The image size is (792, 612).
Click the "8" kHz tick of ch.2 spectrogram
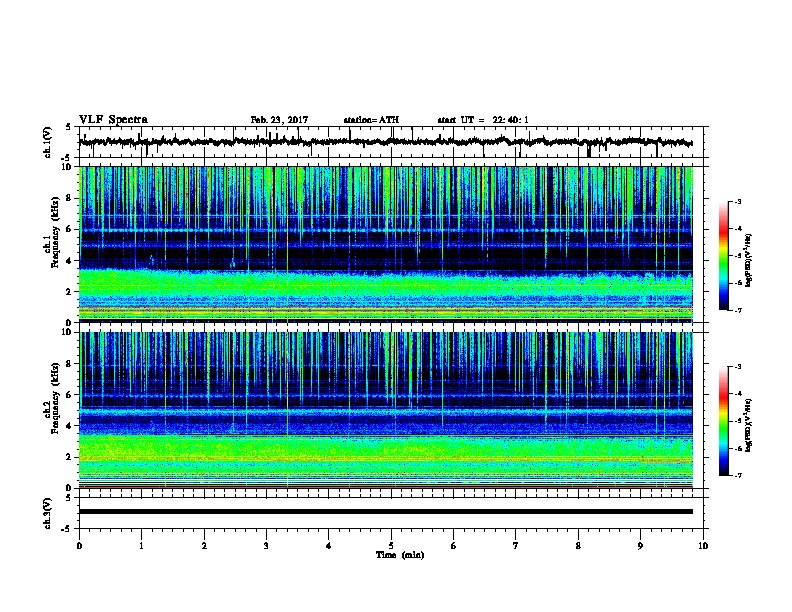pos(70,364)
